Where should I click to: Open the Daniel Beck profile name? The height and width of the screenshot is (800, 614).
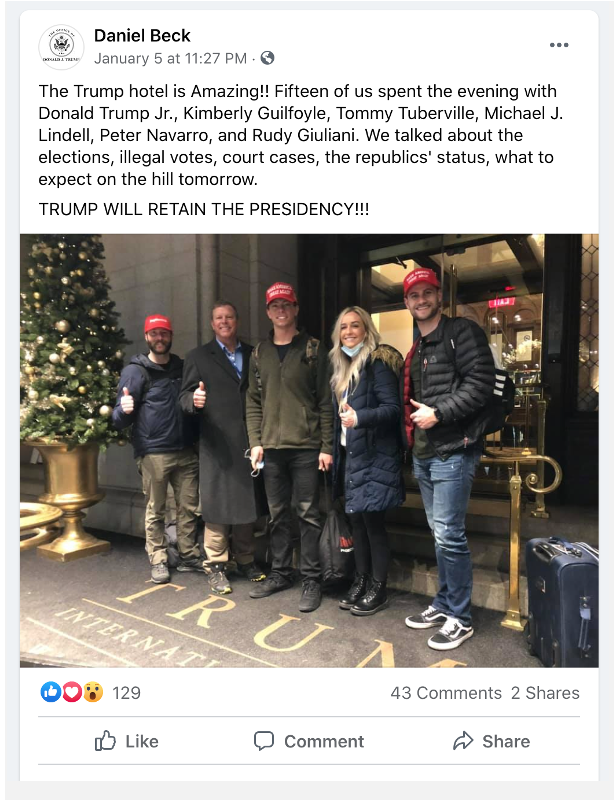pyautogui.click(x=142, y=36)
